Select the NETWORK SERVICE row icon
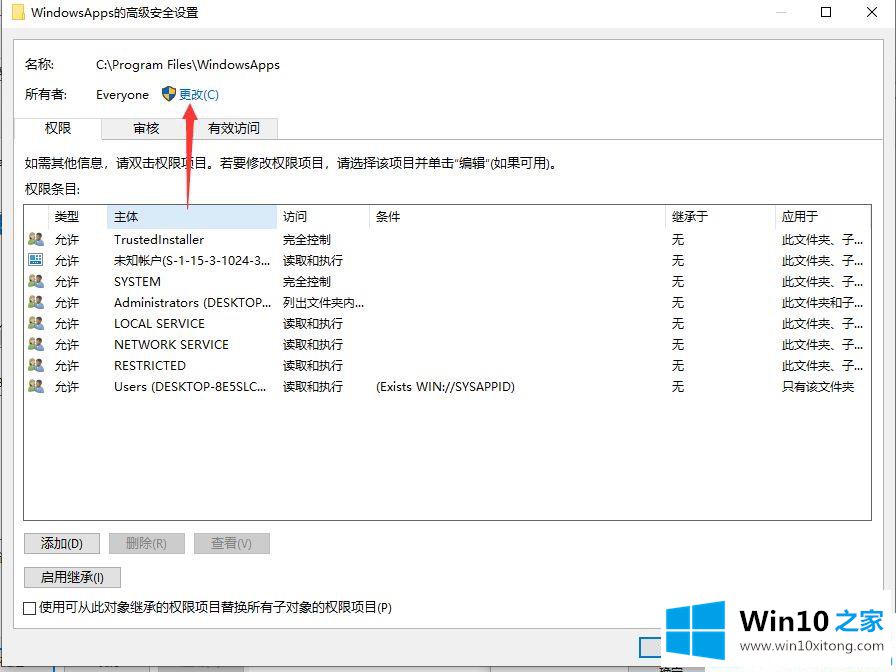 point(36,345)
